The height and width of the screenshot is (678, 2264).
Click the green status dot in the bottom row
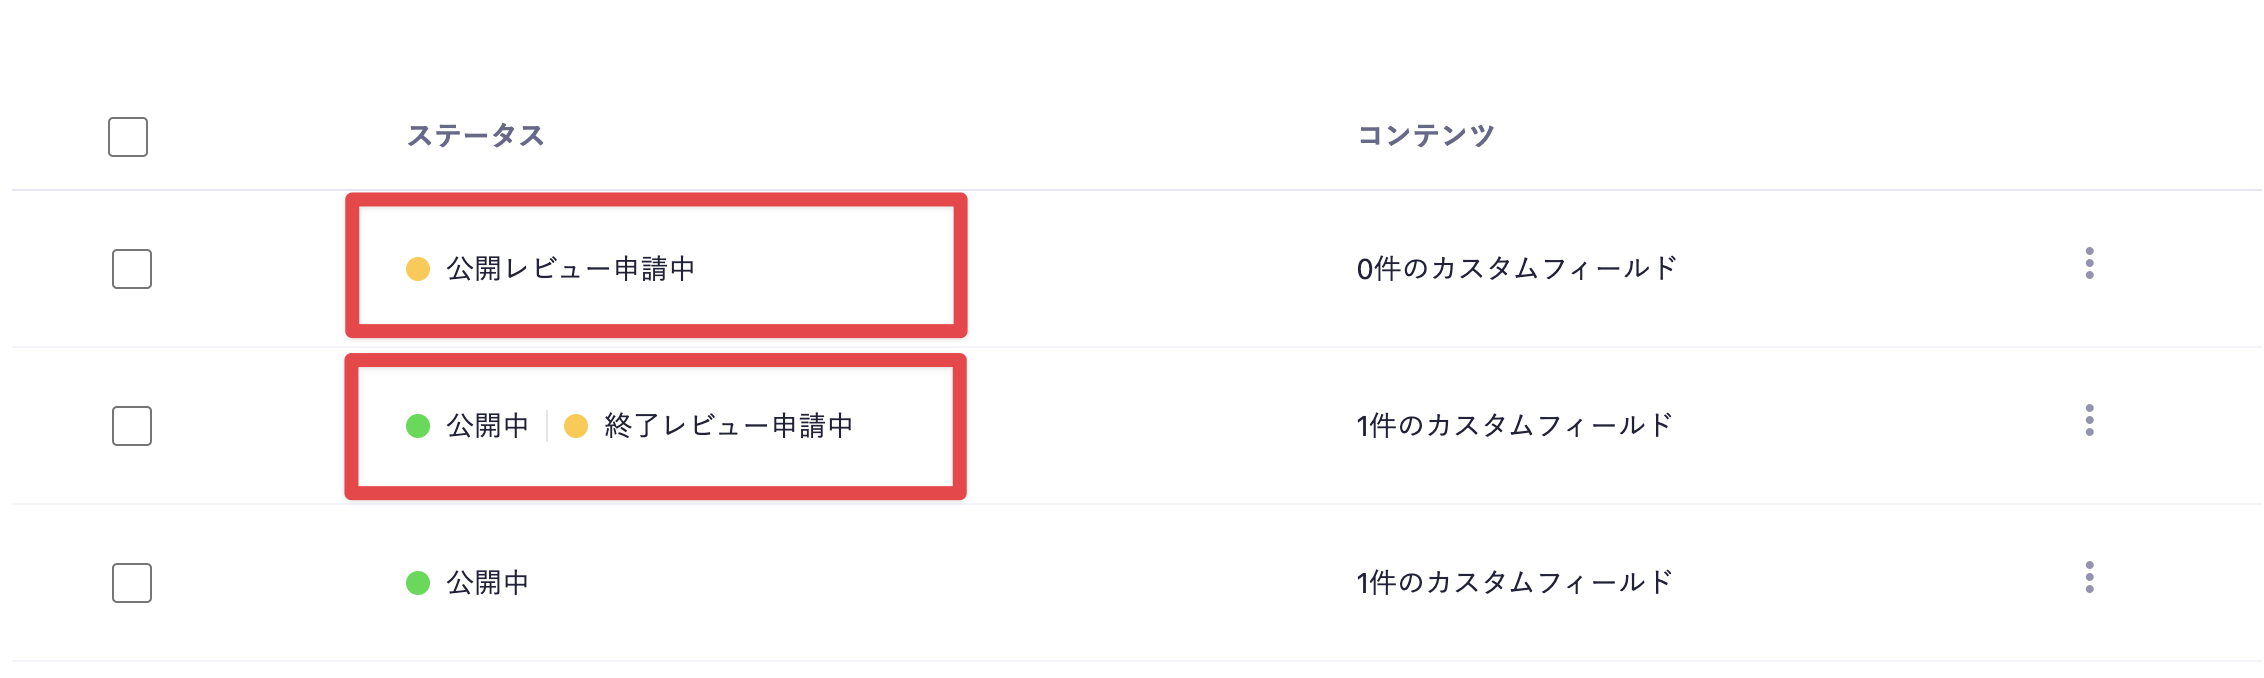[x=418, y=583]
